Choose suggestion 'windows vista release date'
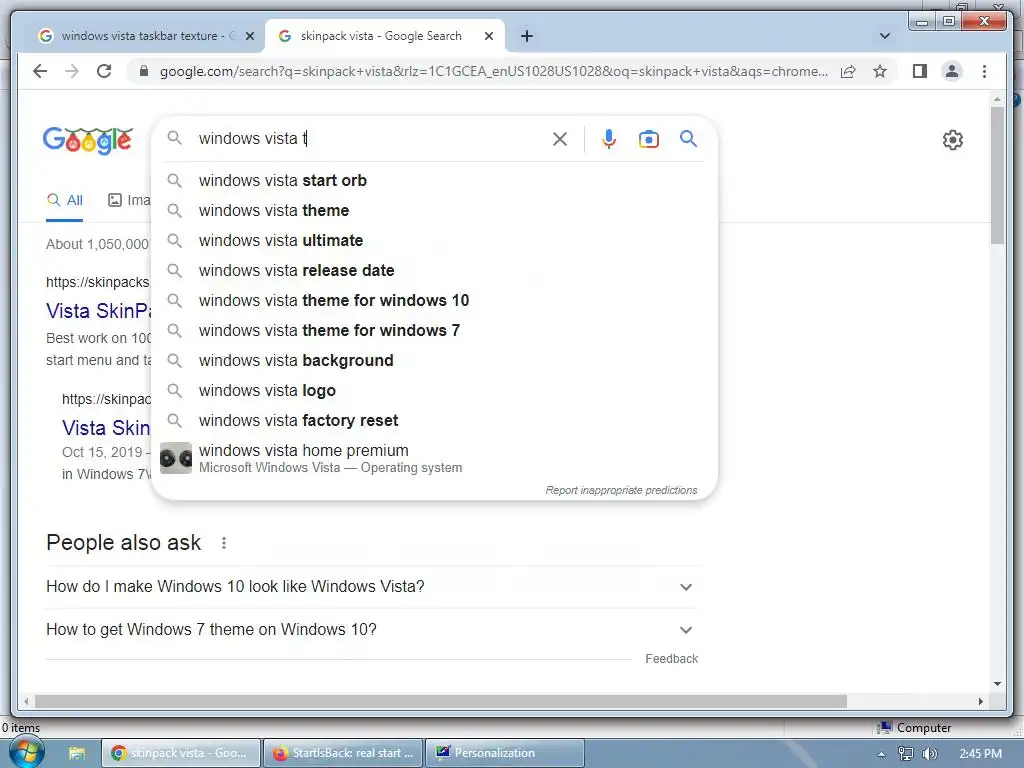 click(434, 270)
